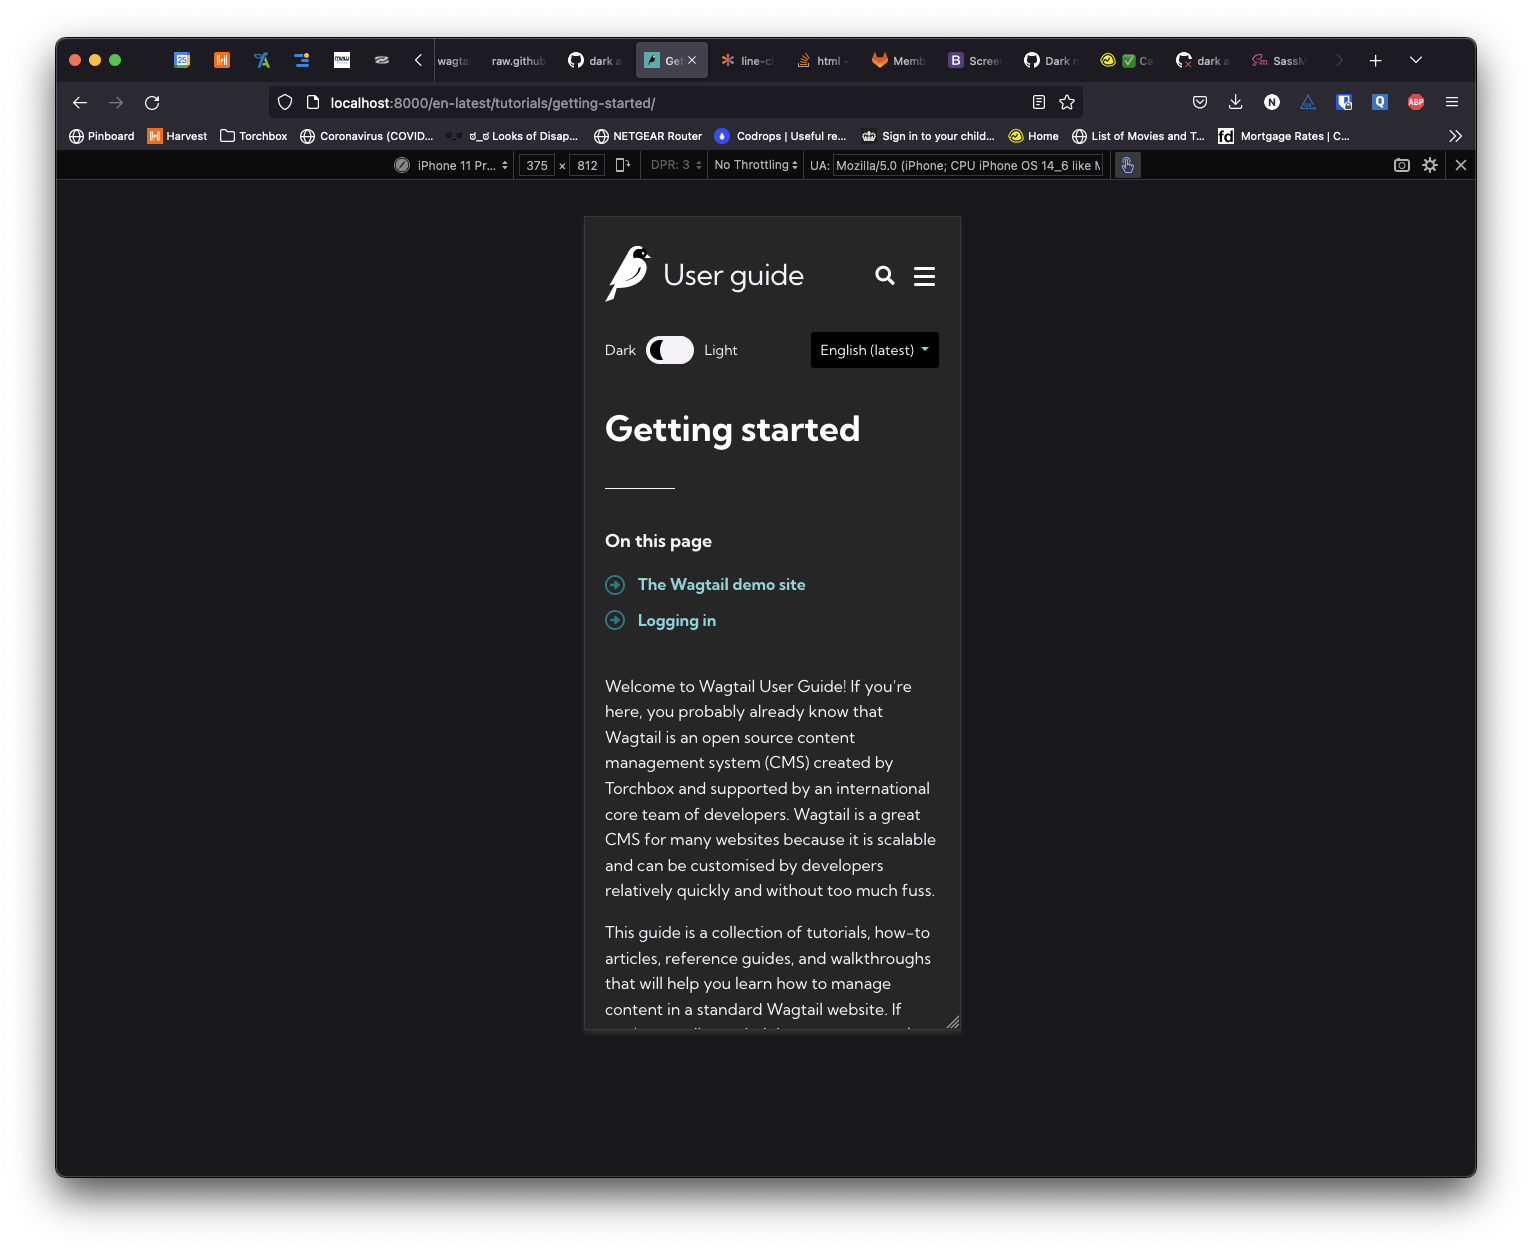Follow the 'Logging in' link

(677, 620)
